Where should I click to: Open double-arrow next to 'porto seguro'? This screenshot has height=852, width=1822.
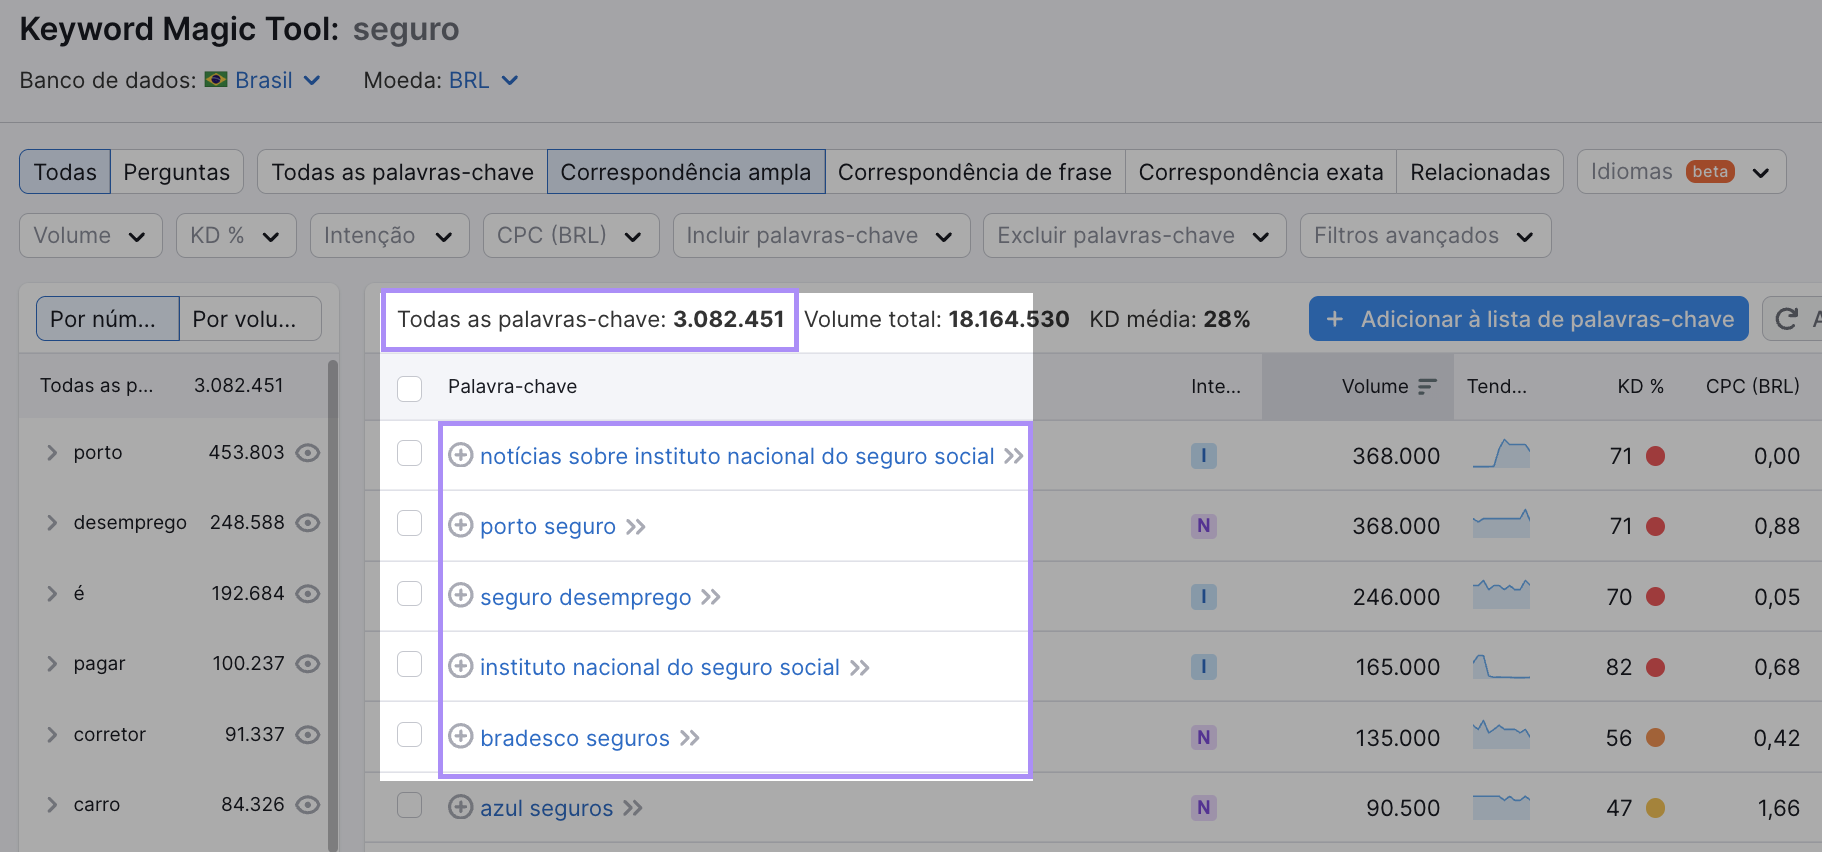636,526
